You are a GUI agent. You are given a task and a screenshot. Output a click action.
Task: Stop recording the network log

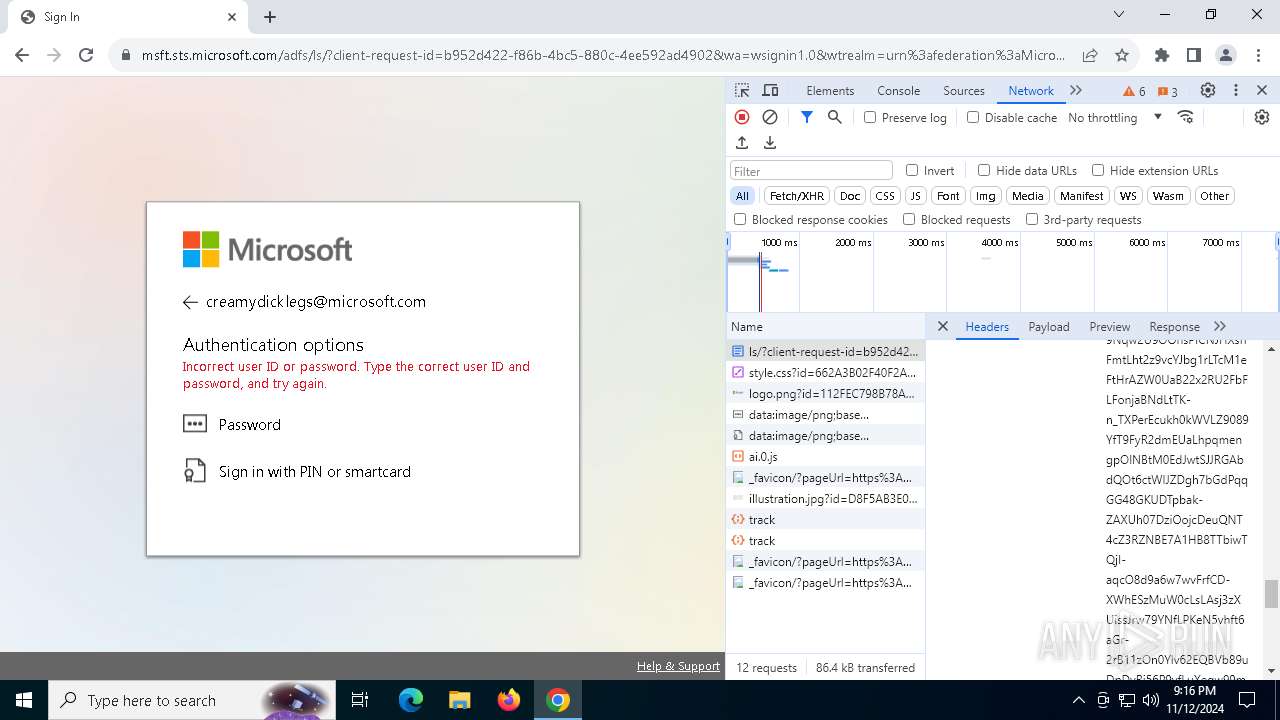click(742, 117)
